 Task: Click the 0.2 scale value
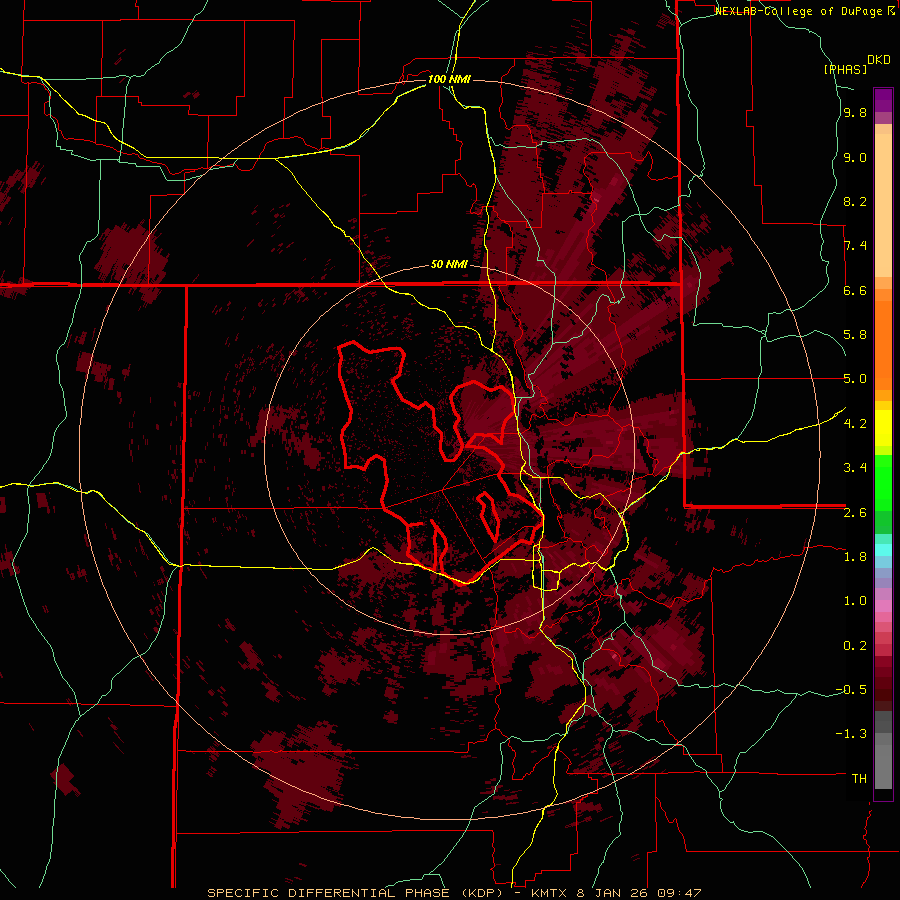pyautogui.click(x=855, y=646)
